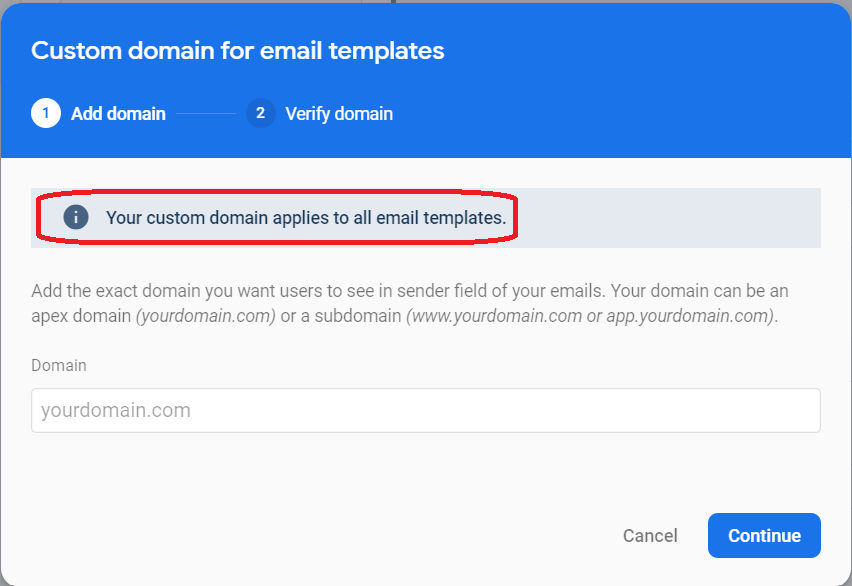Cancel the custom domain dialog
The image size is (852, 586).
[650, 536]
